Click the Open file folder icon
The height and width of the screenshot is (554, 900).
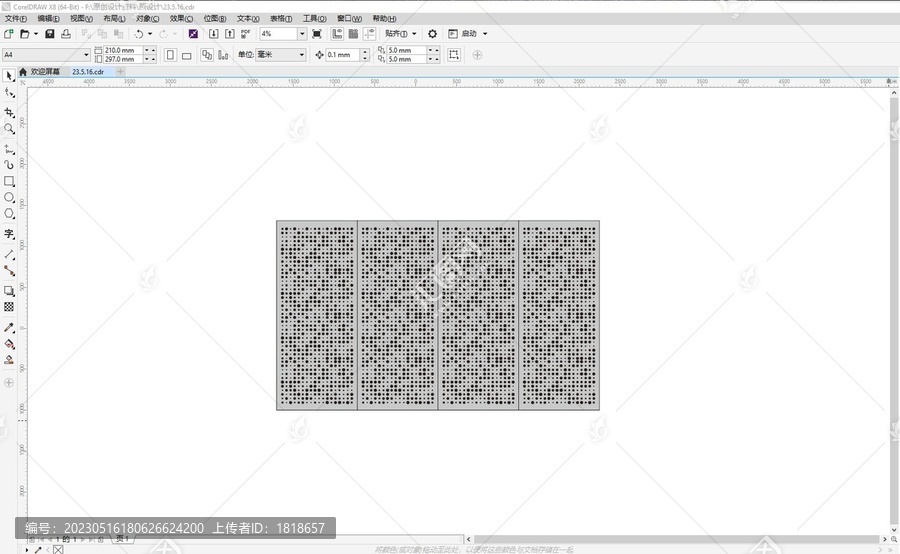24,34
